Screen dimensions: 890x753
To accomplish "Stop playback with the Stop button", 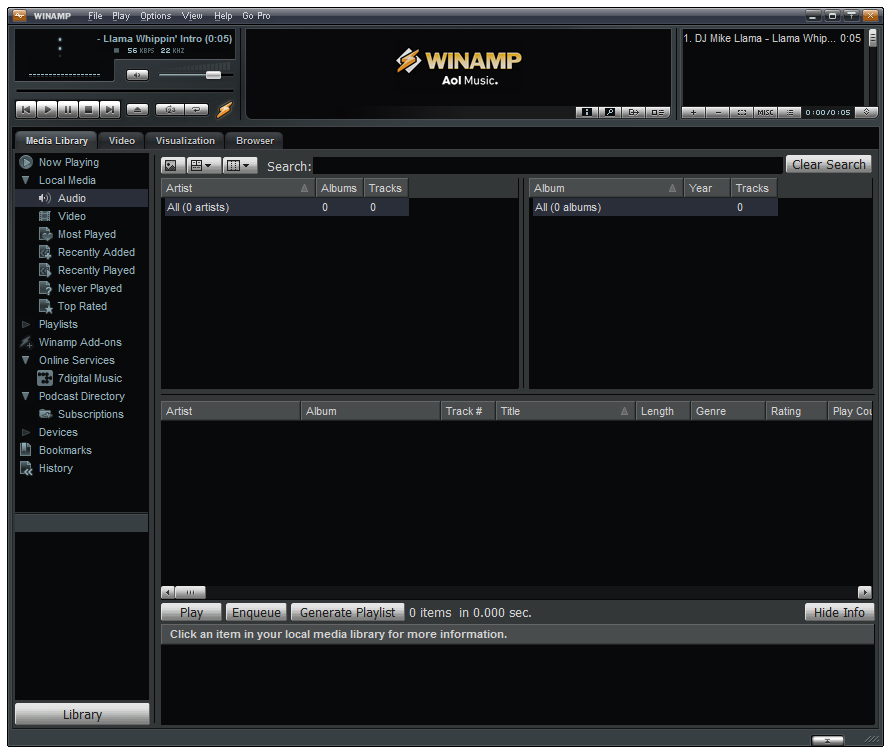I will click(x=89, y=110).
